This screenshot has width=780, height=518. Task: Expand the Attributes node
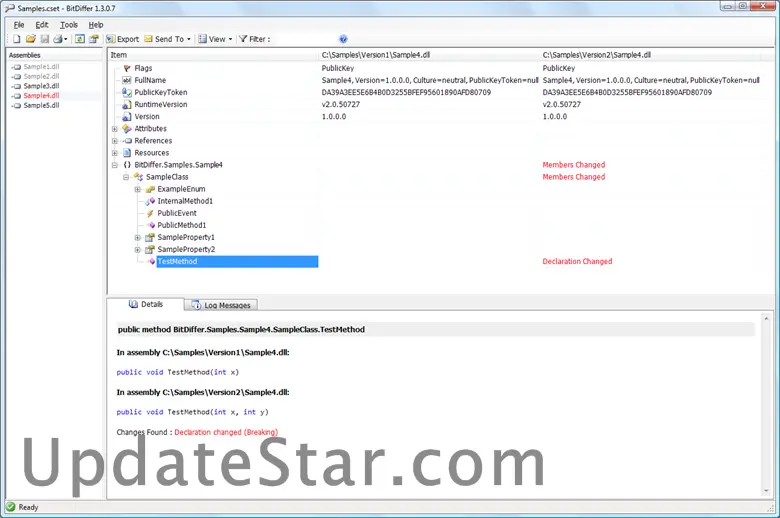(x=115, y=129)
